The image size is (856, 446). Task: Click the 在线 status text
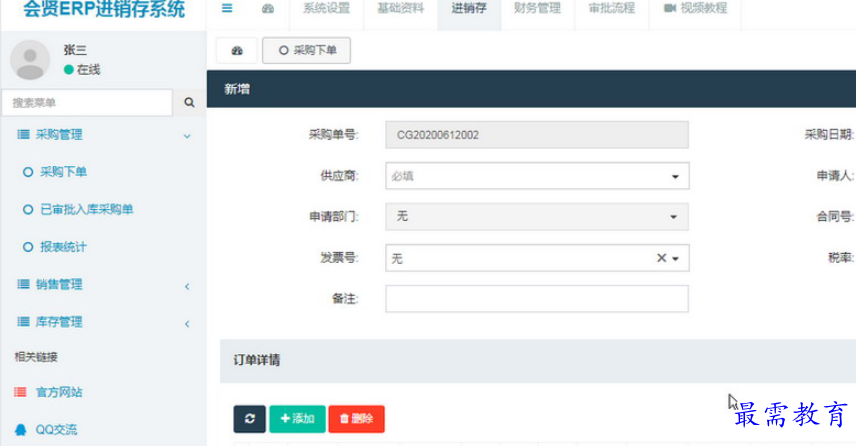coord(88,70)
